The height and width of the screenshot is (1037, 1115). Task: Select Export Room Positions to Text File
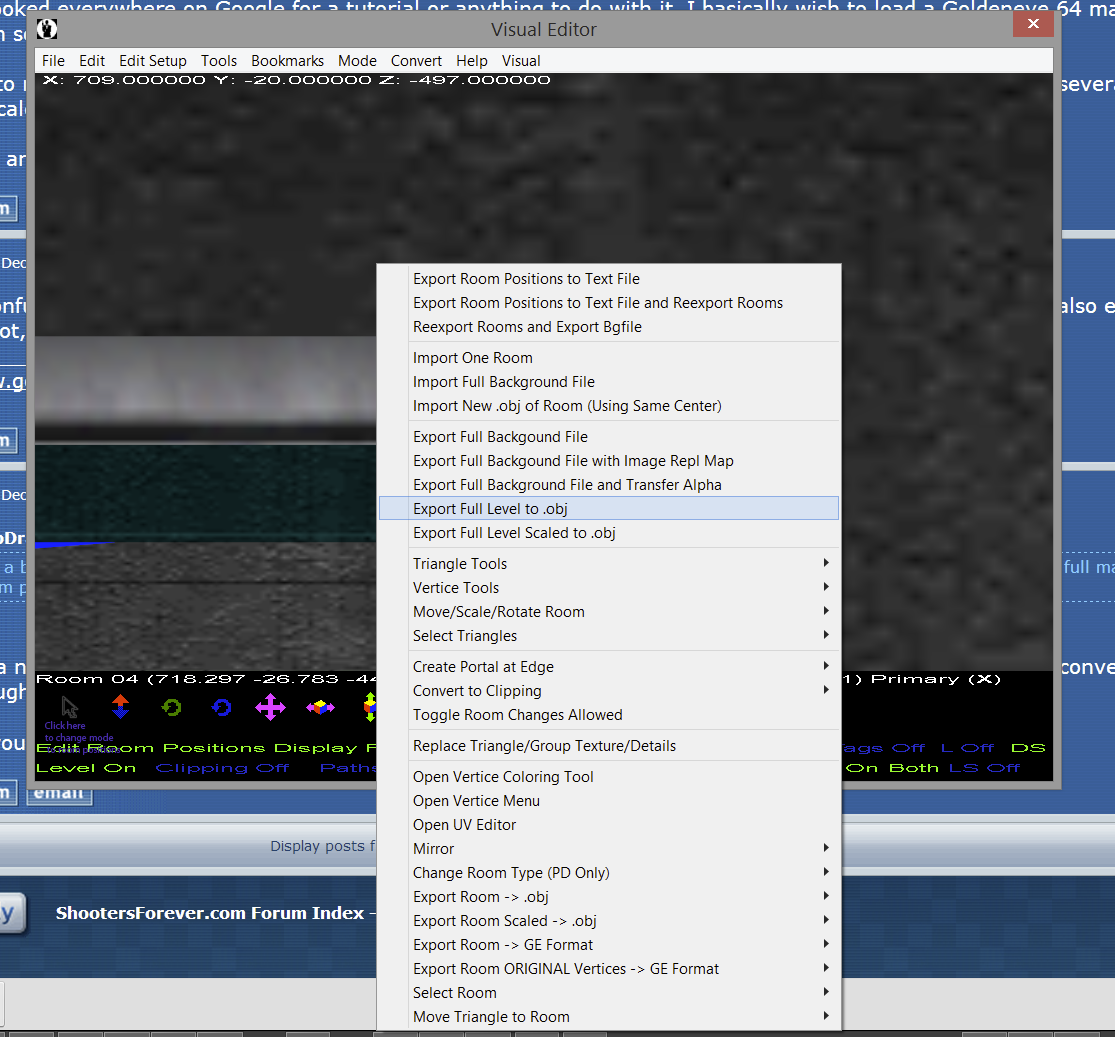pyautogui.click(x=609, y=280)
